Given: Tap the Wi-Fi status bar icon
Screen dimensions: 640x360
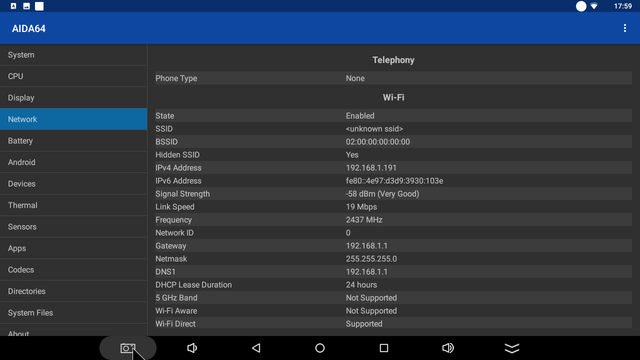Looking at the screenshot, I should tap(594, 6).
